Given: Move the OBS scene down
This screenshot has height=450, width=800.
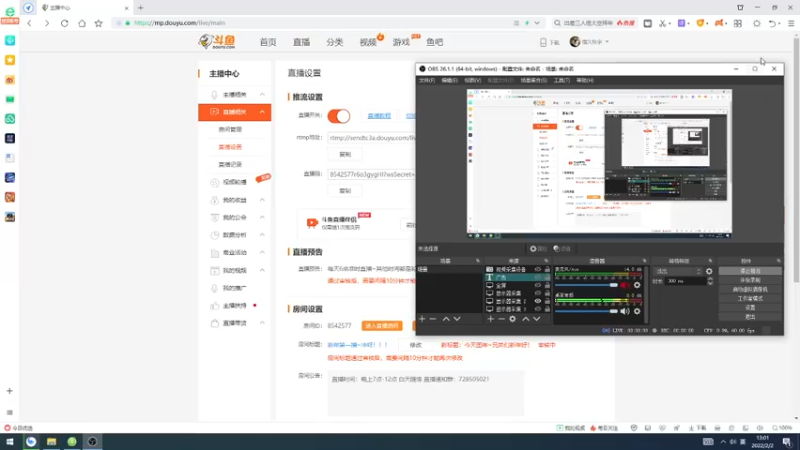Looking at the screenshot, I should pyautogui.click(x=457, y=319).
